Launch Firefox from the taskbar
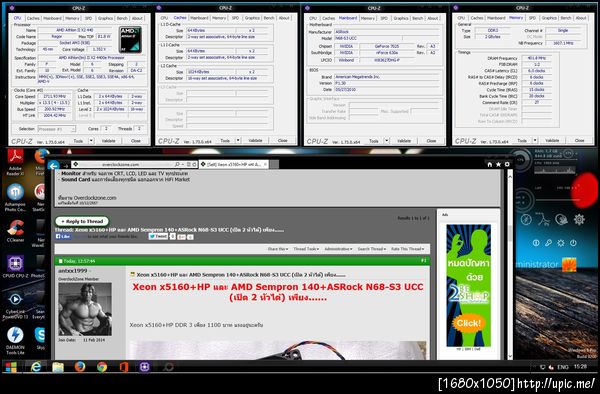Image resolution: width=600 pixels, height=394 pixels. point(80,367)
